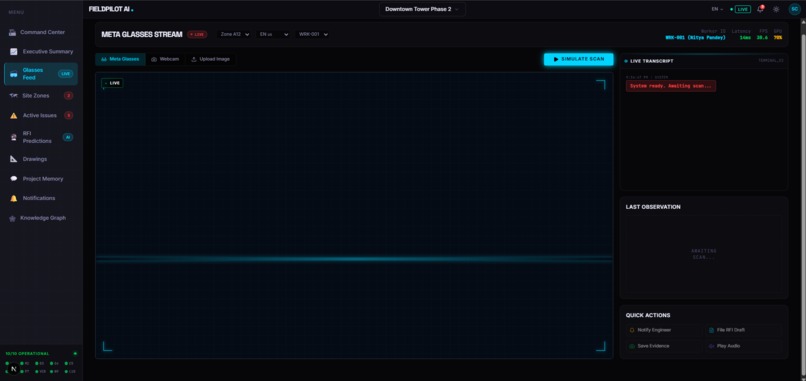The image size is (806, 381).
Task: Click the Meta Glasses tab icon
Action: (x=104, y=60)
